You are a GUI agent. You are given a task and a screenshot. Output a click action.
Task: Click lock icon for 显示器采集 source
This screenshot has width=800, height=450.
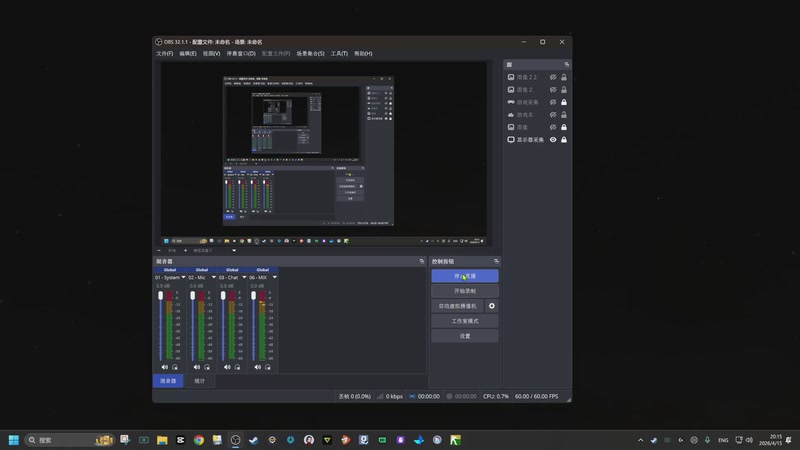pyautogui.click(x=564, y=140)
